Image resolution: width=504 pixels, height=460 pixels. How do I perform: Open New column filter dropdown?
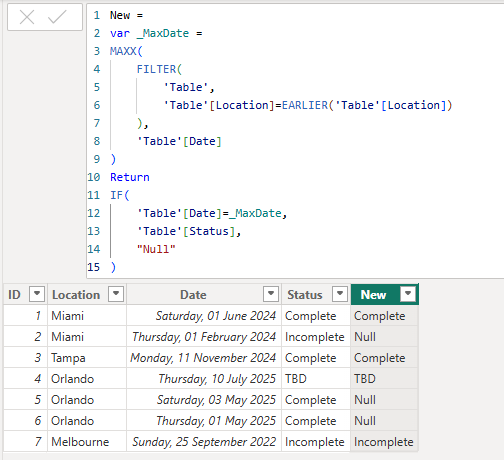pos(408,294)
